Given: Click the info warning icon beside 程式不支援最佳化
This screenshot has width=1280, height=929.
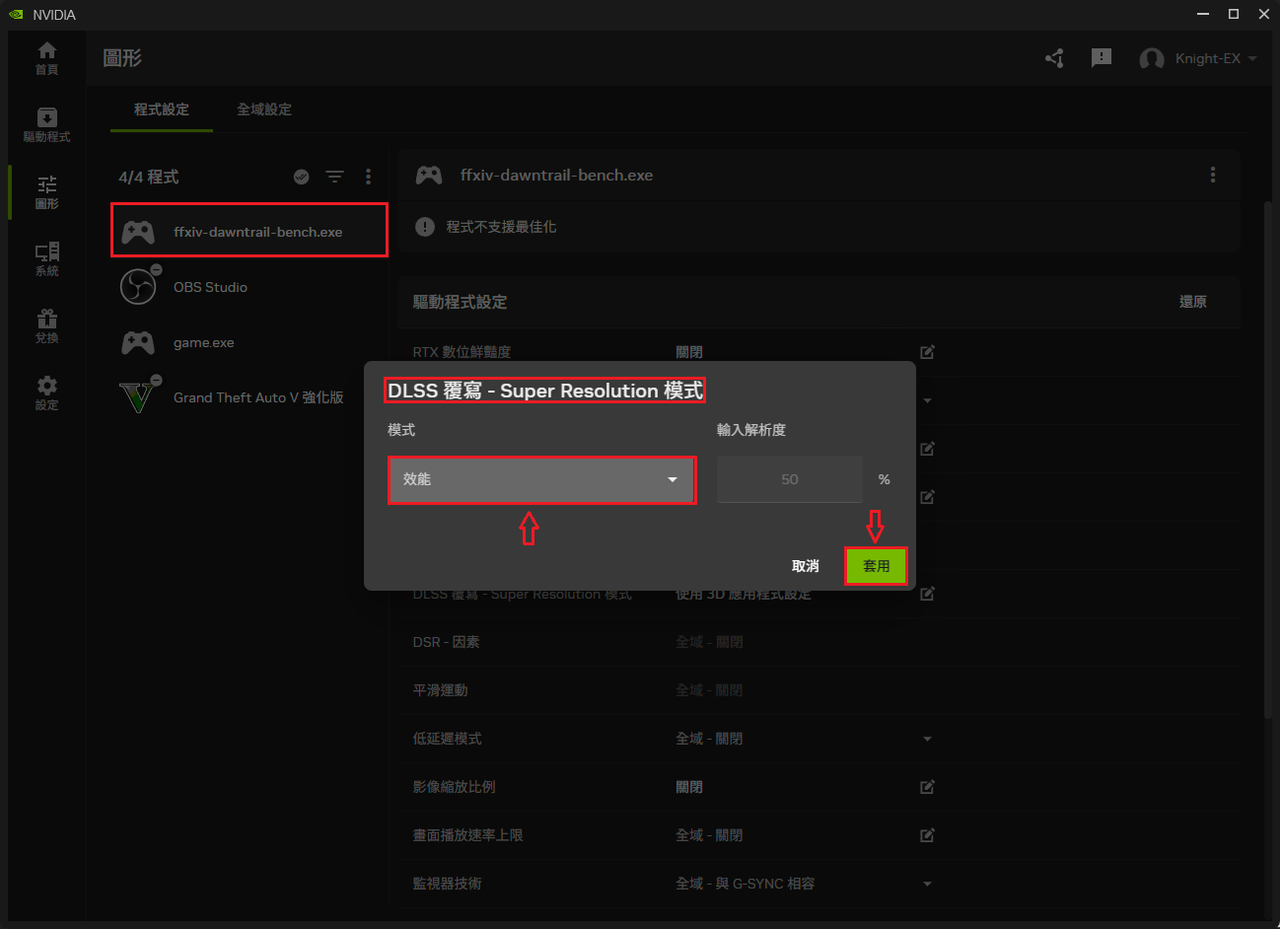Looking at the screenshot, I should (x=425, y=227).
